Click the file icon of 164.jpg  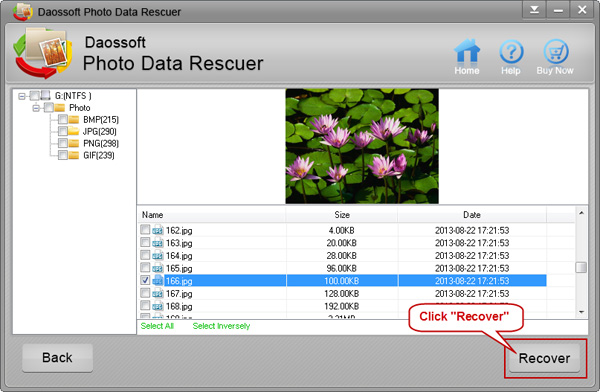pos(158,255)
